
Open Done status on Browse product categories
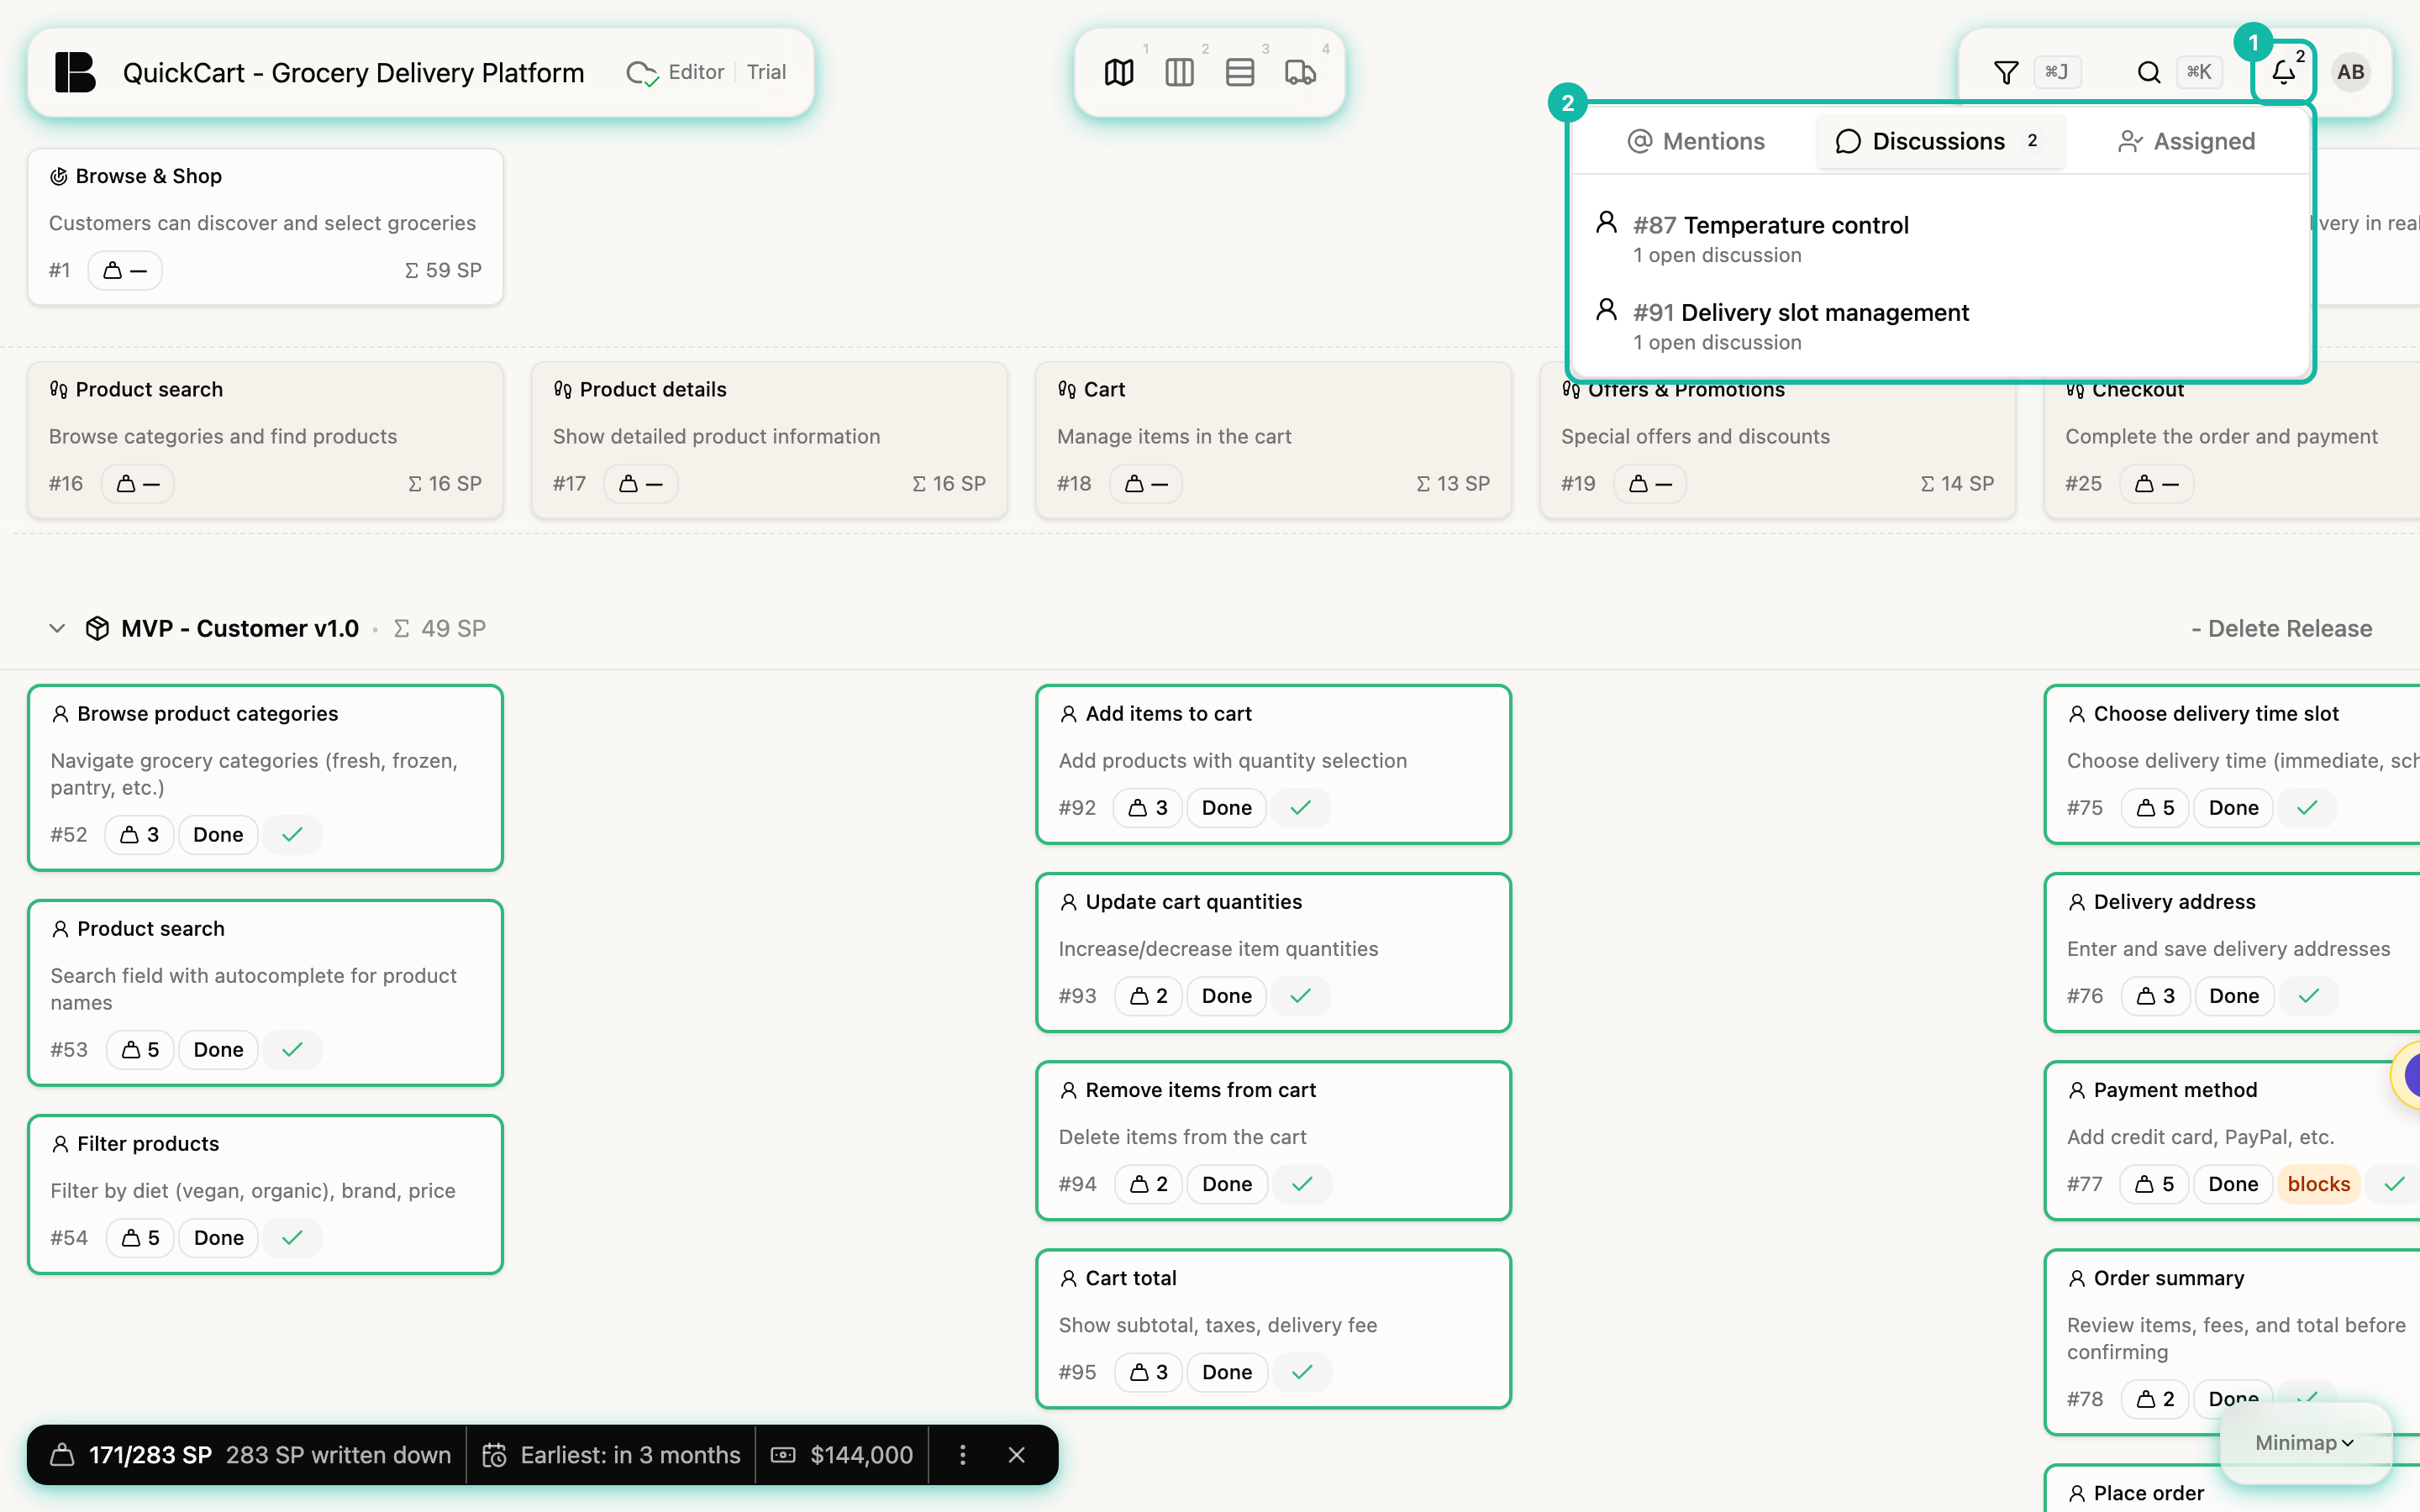[218, 835]
